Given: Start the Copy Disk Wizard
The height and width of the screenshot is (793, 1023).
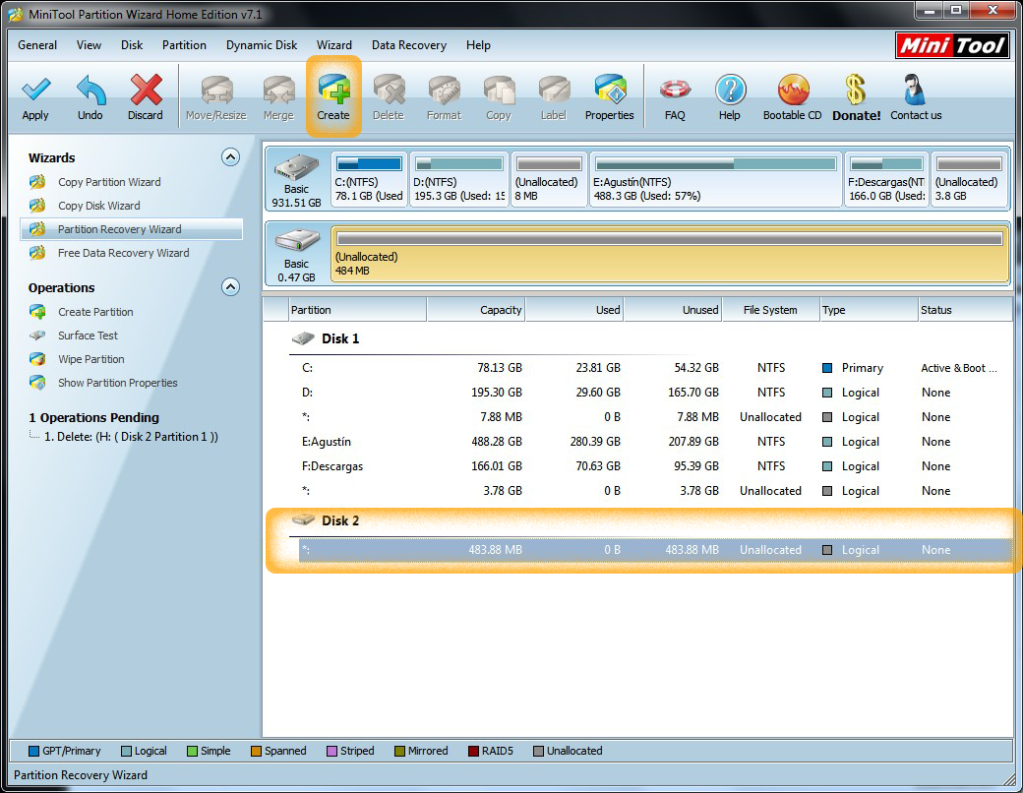Looking at the screenshot, I should tap(99, 206).
